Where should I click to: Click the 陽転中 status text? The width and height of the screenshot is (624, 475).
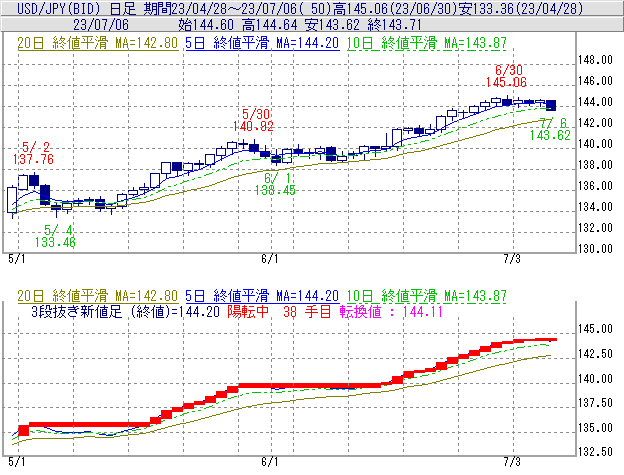pyautogui.click(x=248, y=311)
